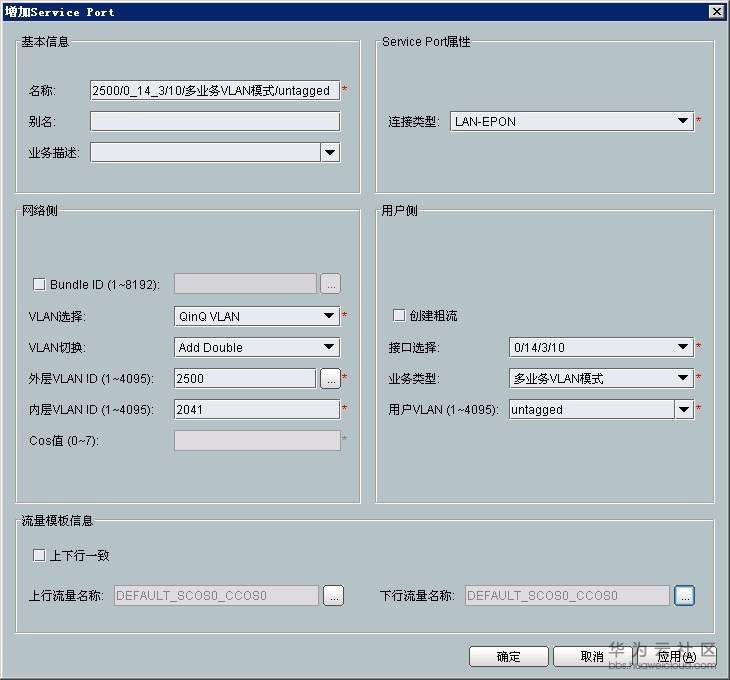This screenshot has width=730, height=680.
Task: Click the 上行流量名称 DEFAULT_SCOS0_CCOS0 field
Action: pos(216,595)
